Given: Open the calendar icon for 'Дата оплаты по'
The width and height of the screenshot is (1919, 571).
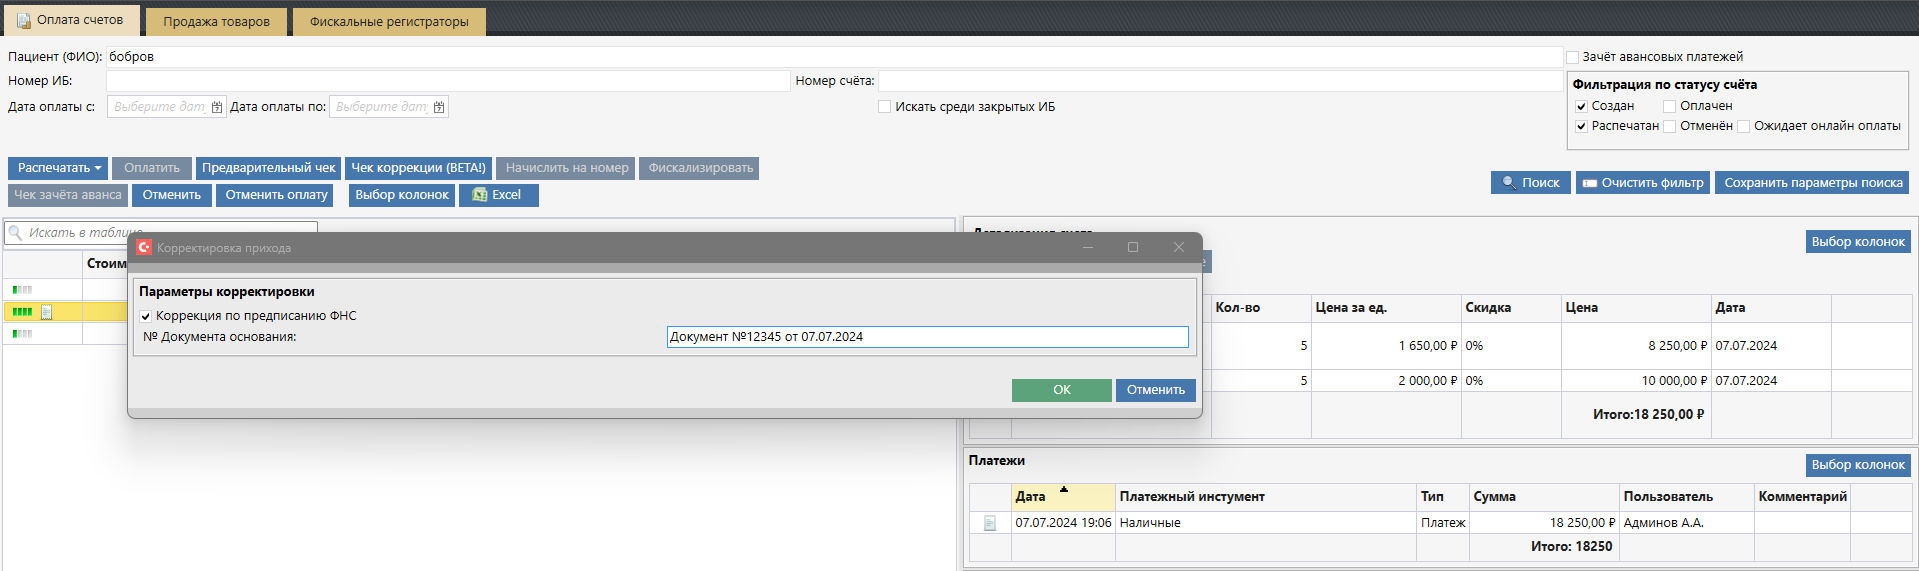Looking at the screenshot, I should point(439,107).
